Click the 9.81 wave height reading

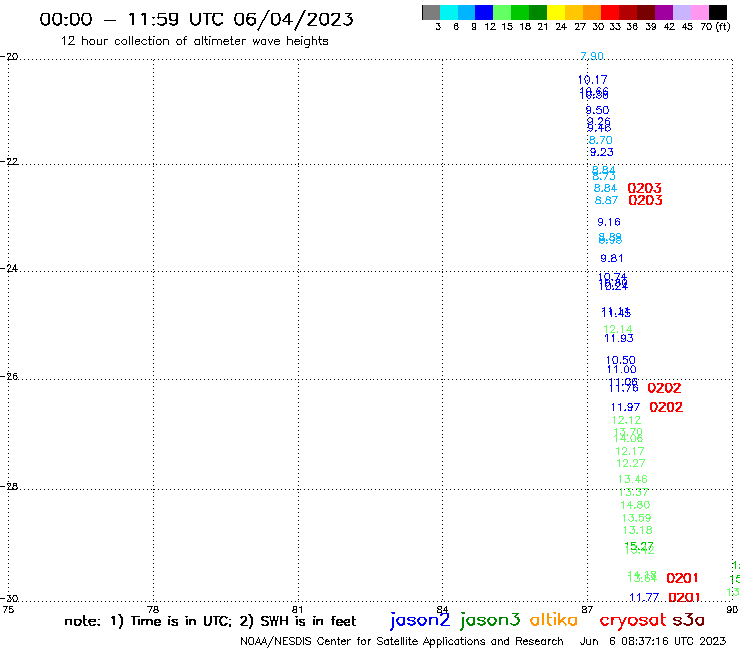click(x=612, y=258)
